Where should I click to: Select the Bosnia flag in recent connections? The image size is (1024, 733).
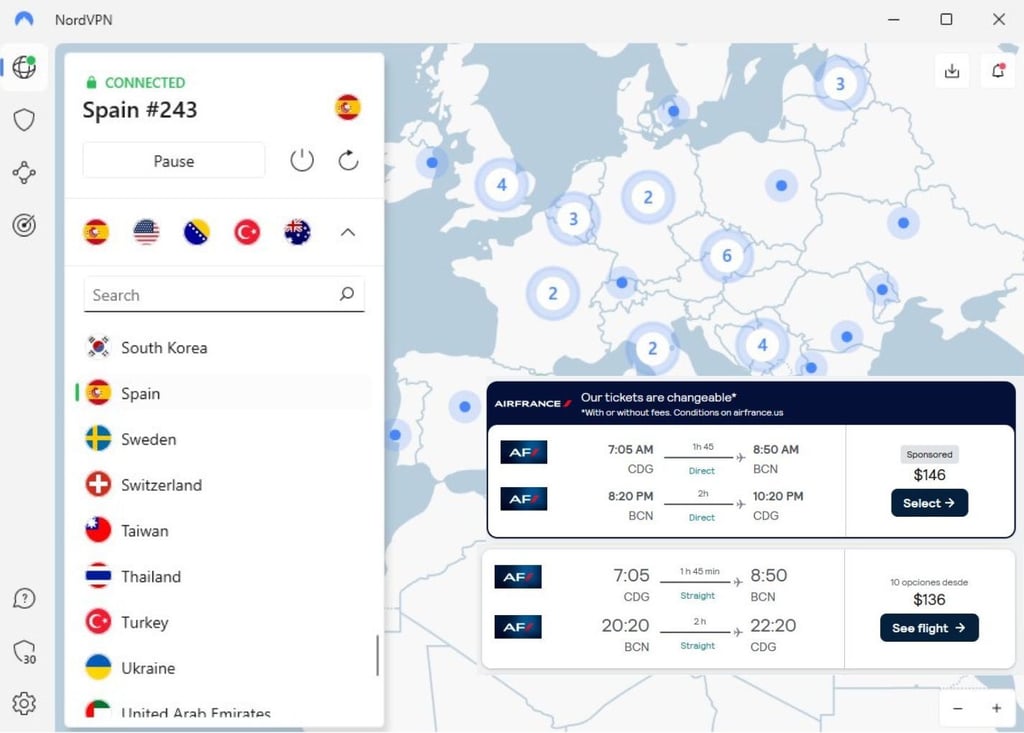click(x=197, y=232)
